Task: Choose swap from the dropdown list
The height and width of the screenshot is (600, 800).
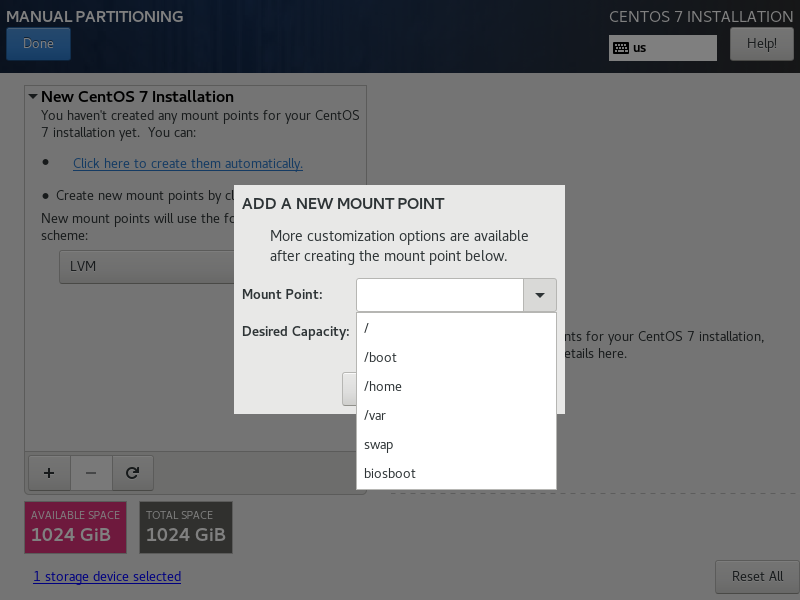Action: point(456,444)
